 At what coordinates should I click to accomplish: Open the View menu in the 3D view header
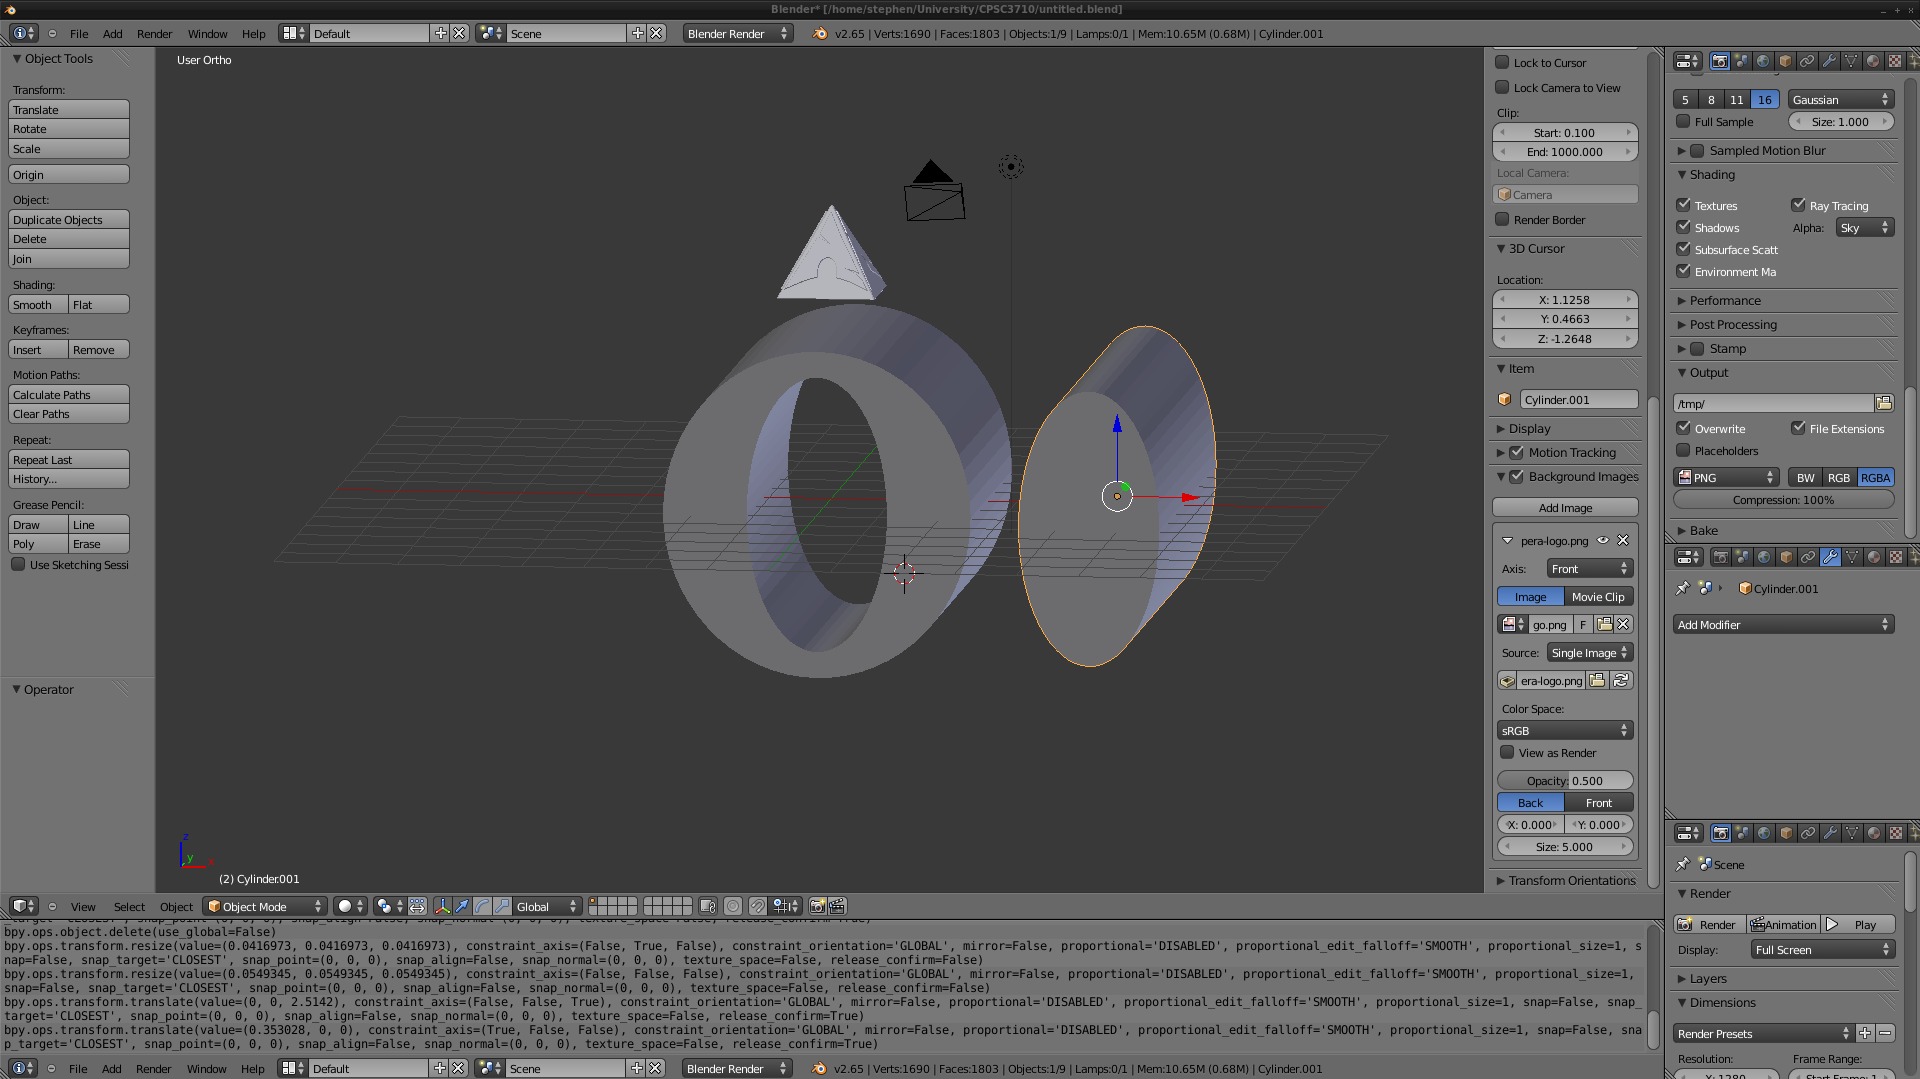[83, 906]
